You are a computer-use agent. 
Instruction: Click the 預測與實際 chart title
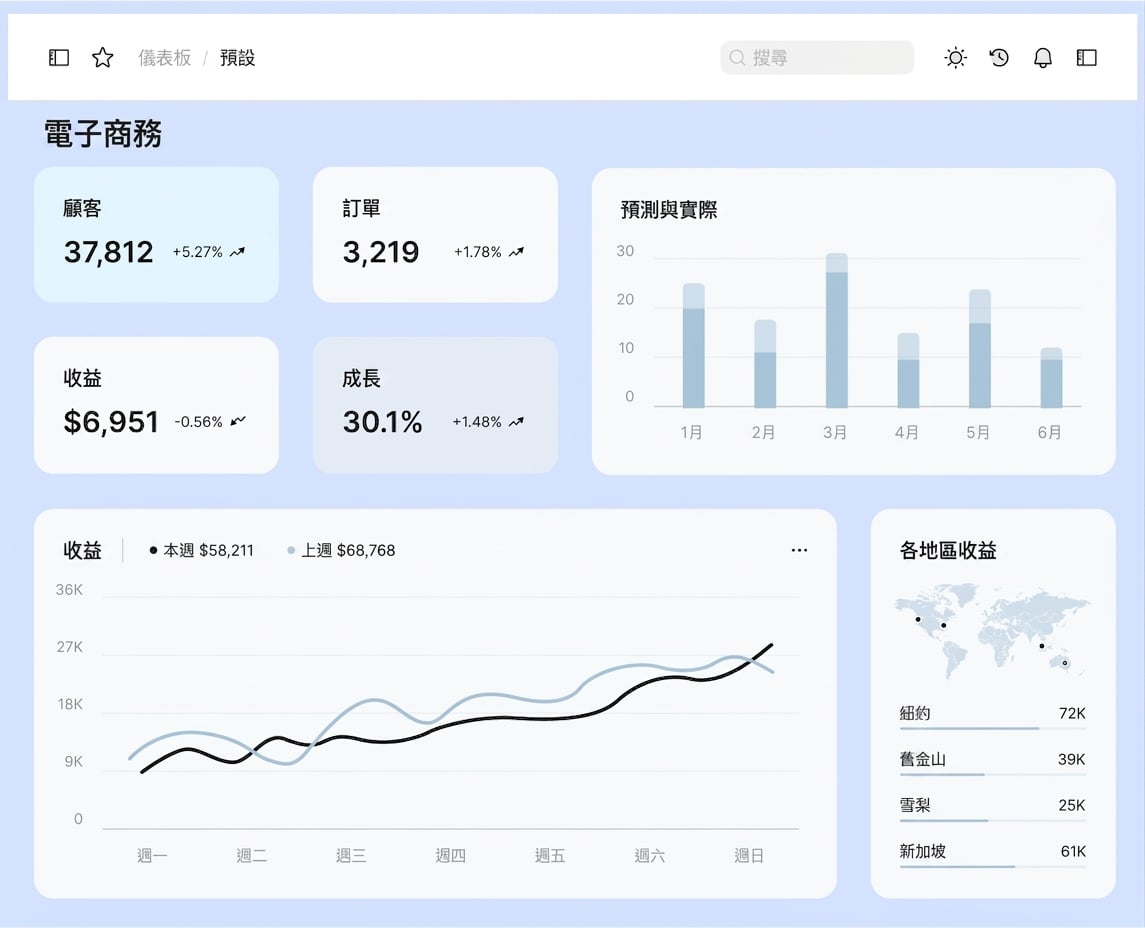[x=668, y=210]
